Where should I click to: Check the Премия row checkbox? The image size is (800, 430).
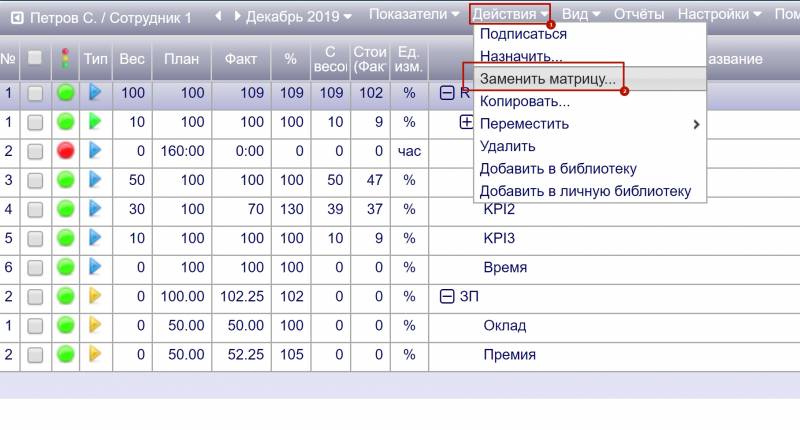[35, 355]
